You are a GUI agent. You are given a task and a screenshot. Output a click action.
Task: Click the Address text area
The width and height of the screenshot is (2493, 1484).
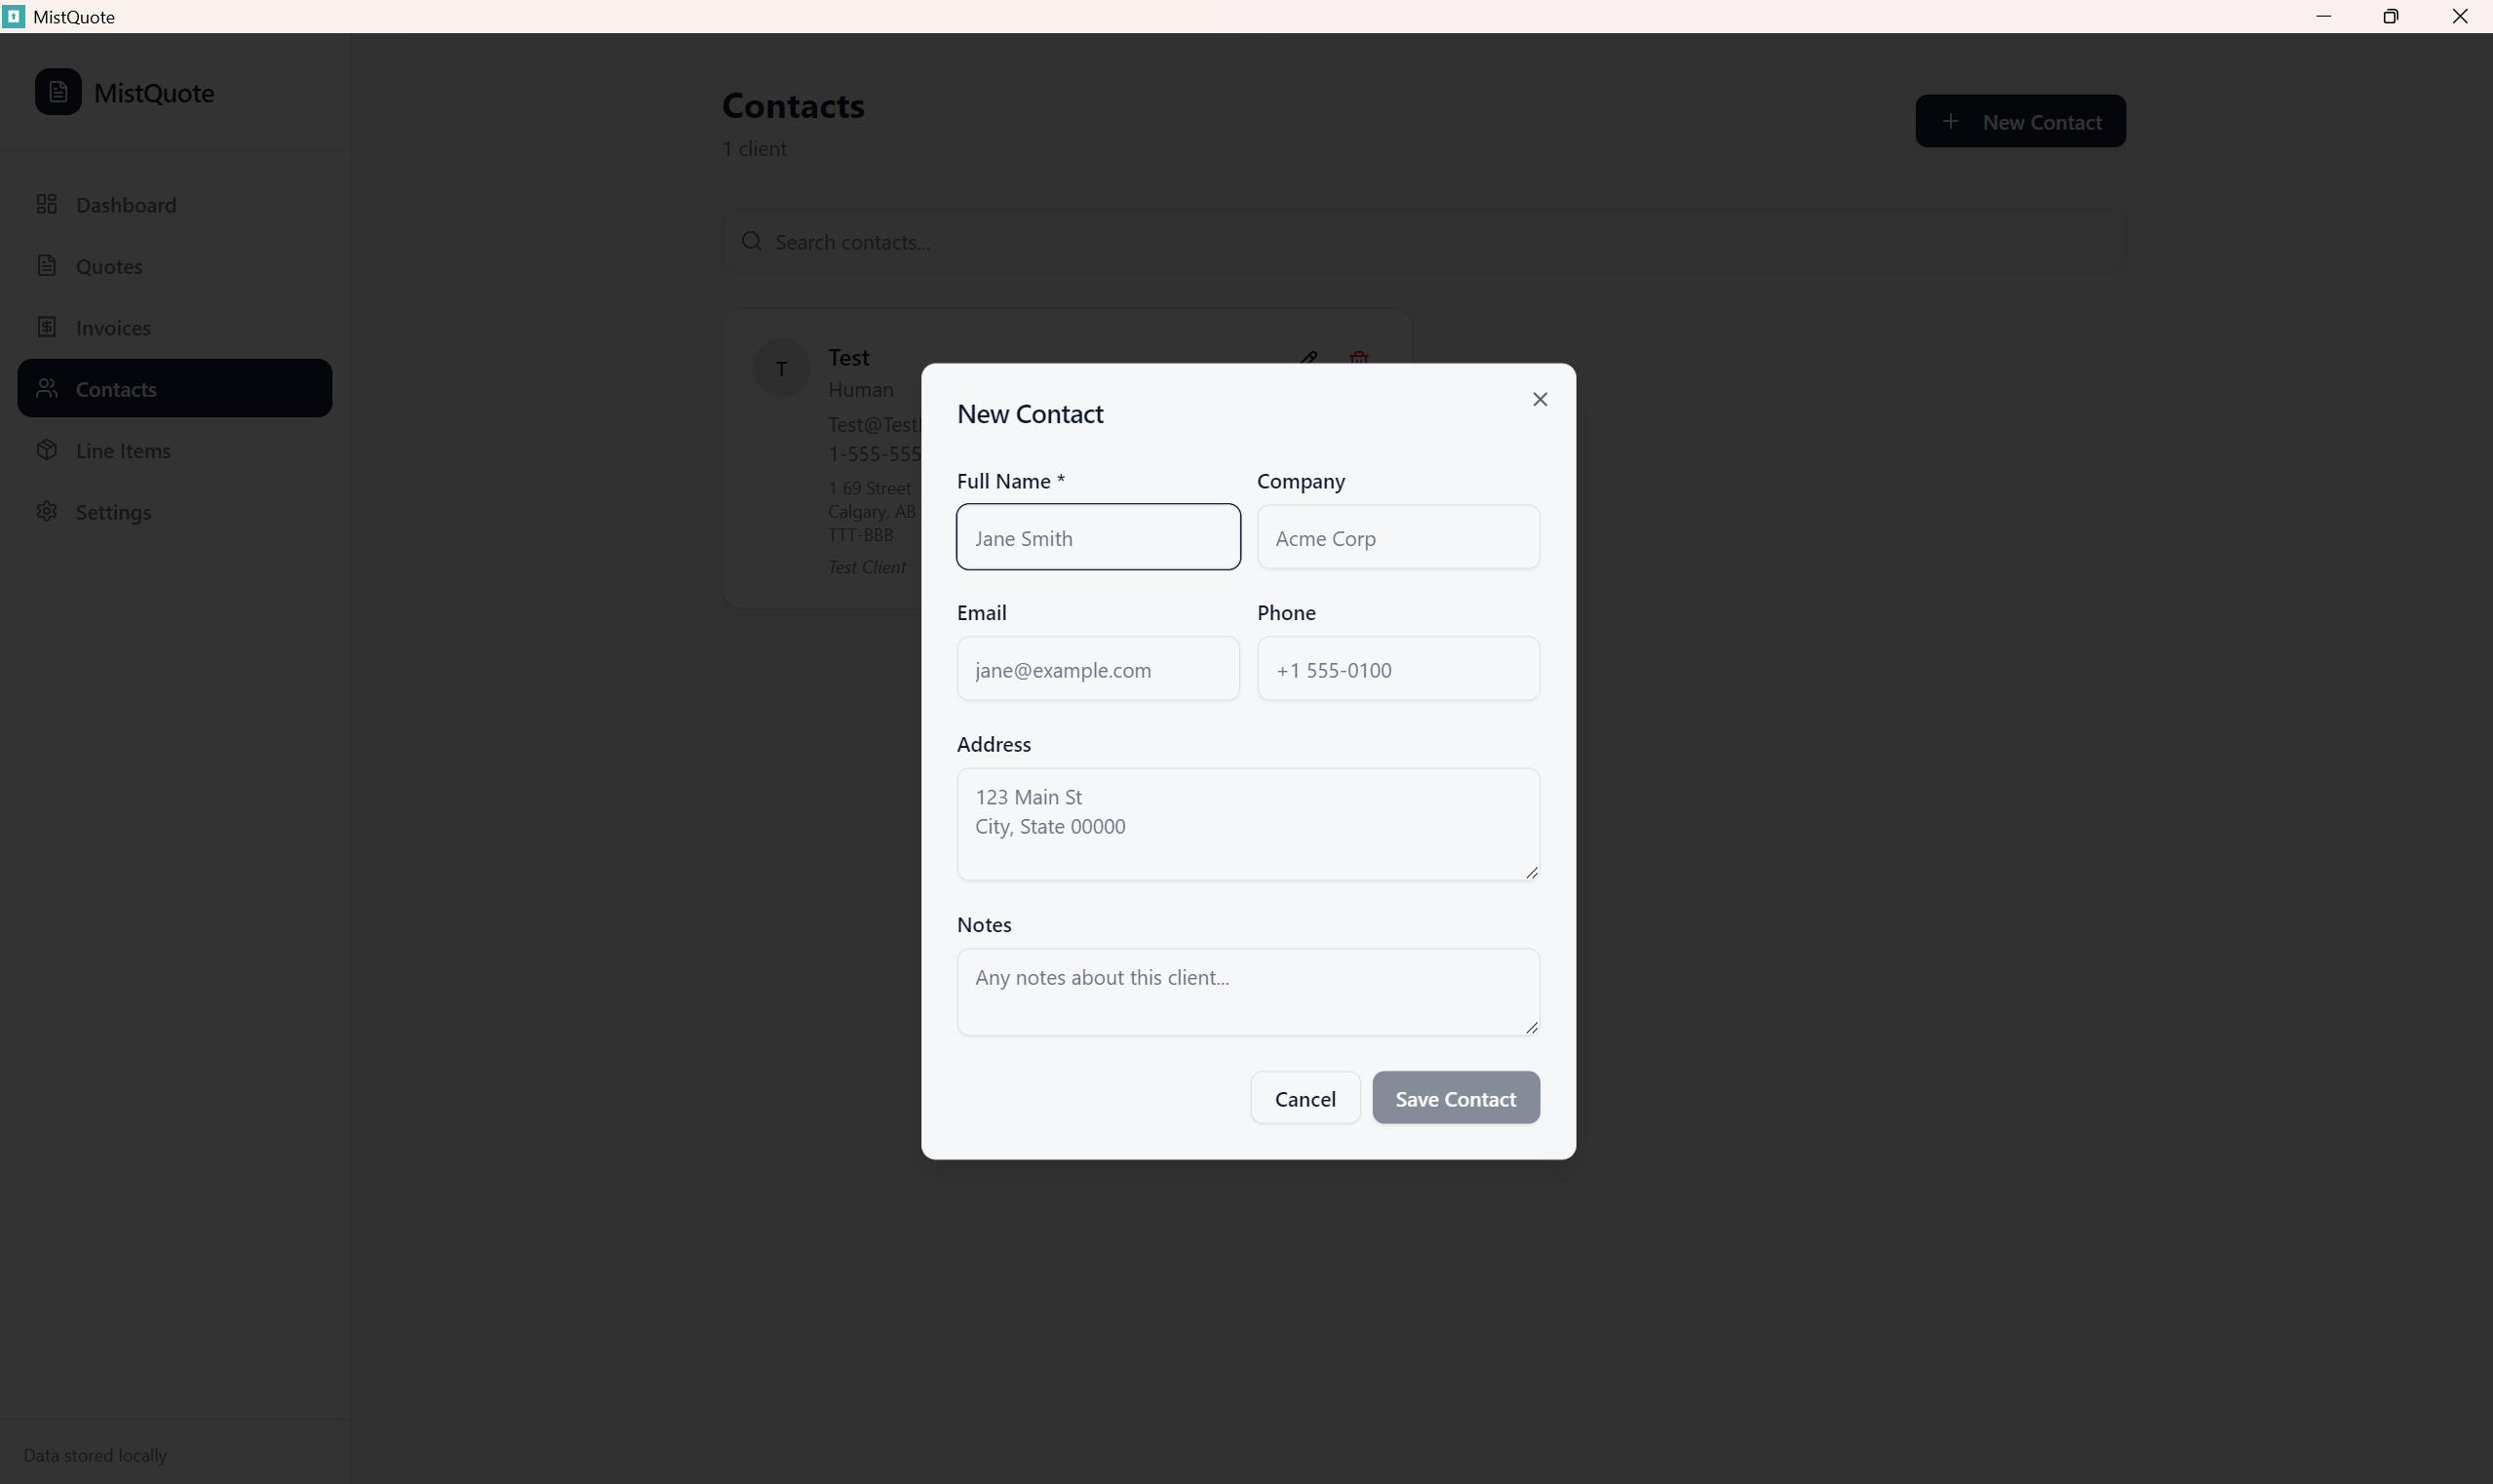(1247, 824)
